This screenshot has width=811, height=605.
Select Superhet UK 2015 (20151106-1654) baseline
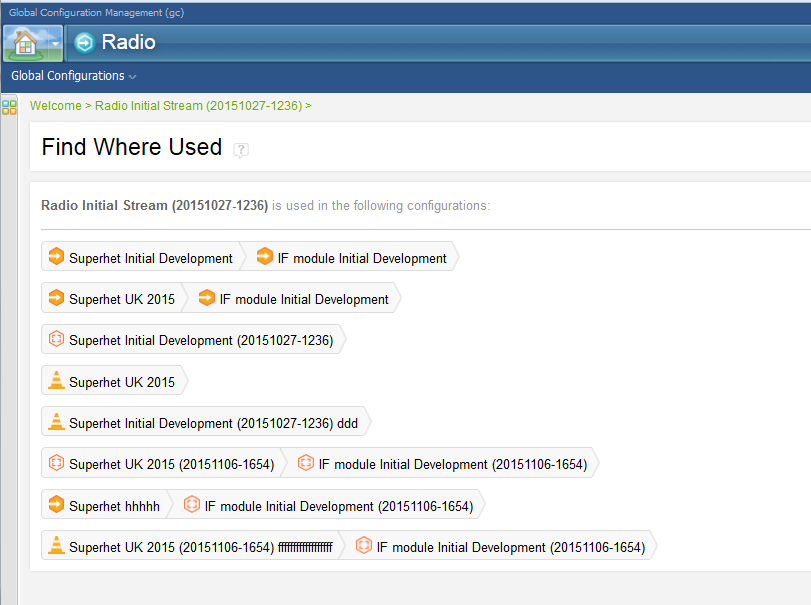[x=171, y=464]
